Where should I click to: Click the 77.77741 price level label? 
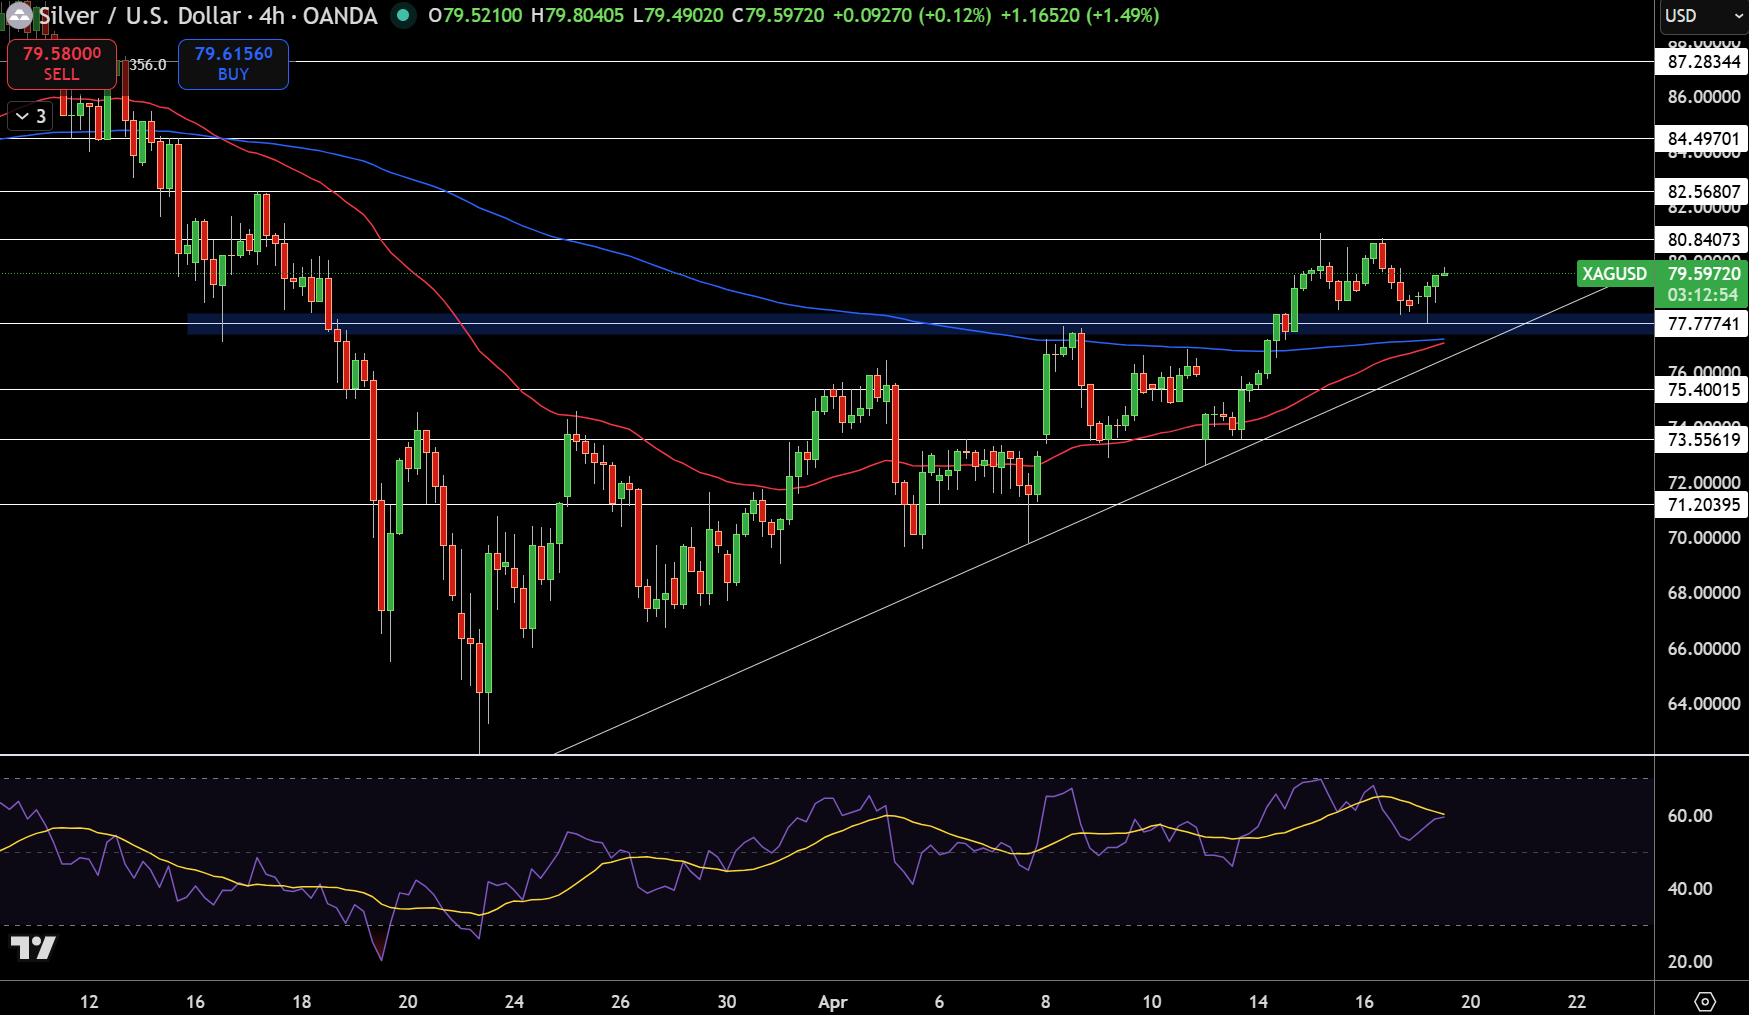pyautogui.click(x=1704, y=324)
